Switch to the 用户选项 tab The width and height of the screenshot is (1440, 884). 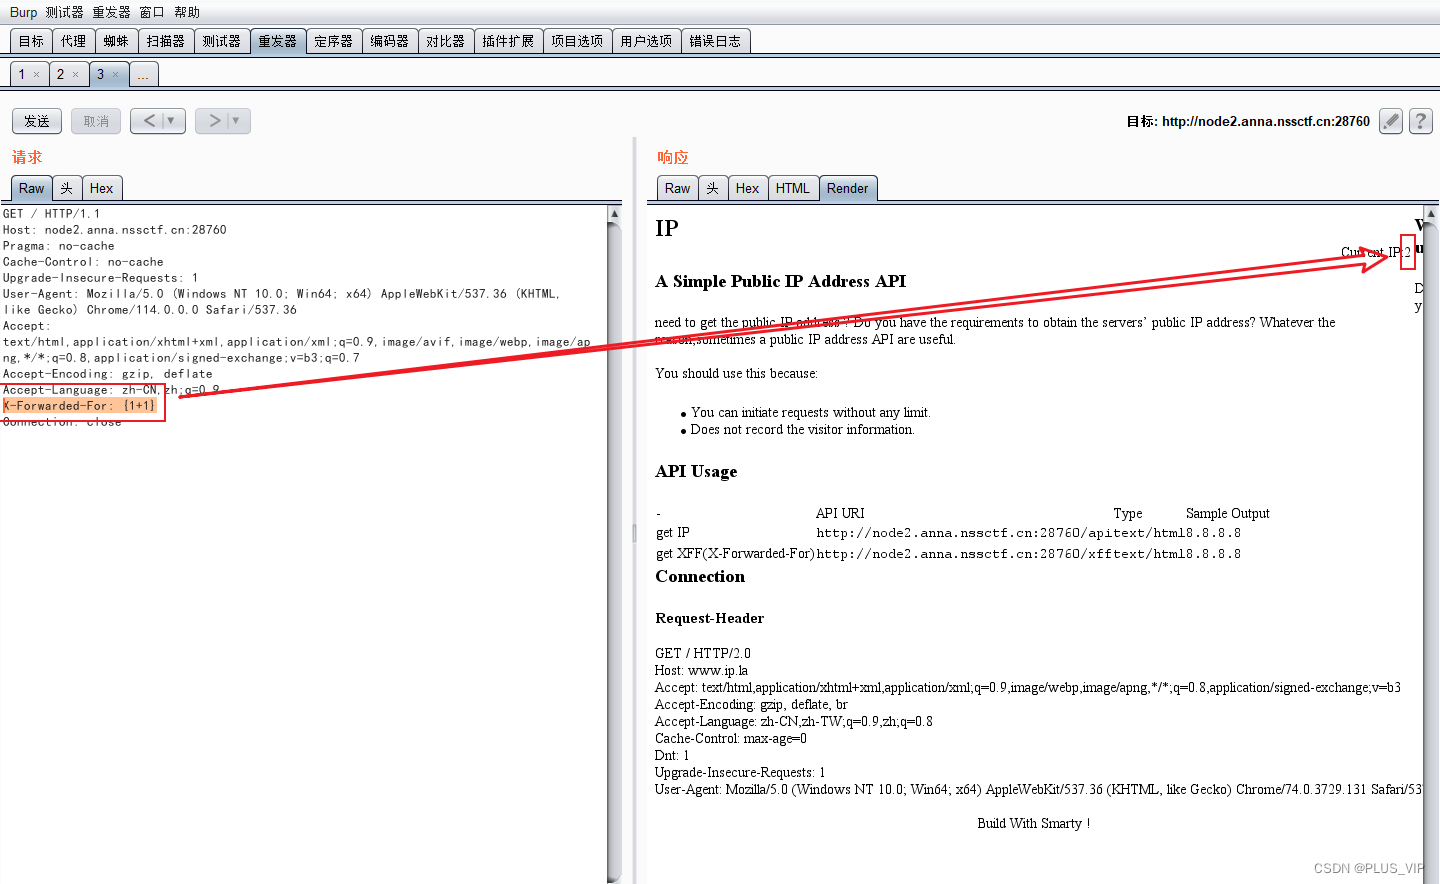click(x=646, y=41)
